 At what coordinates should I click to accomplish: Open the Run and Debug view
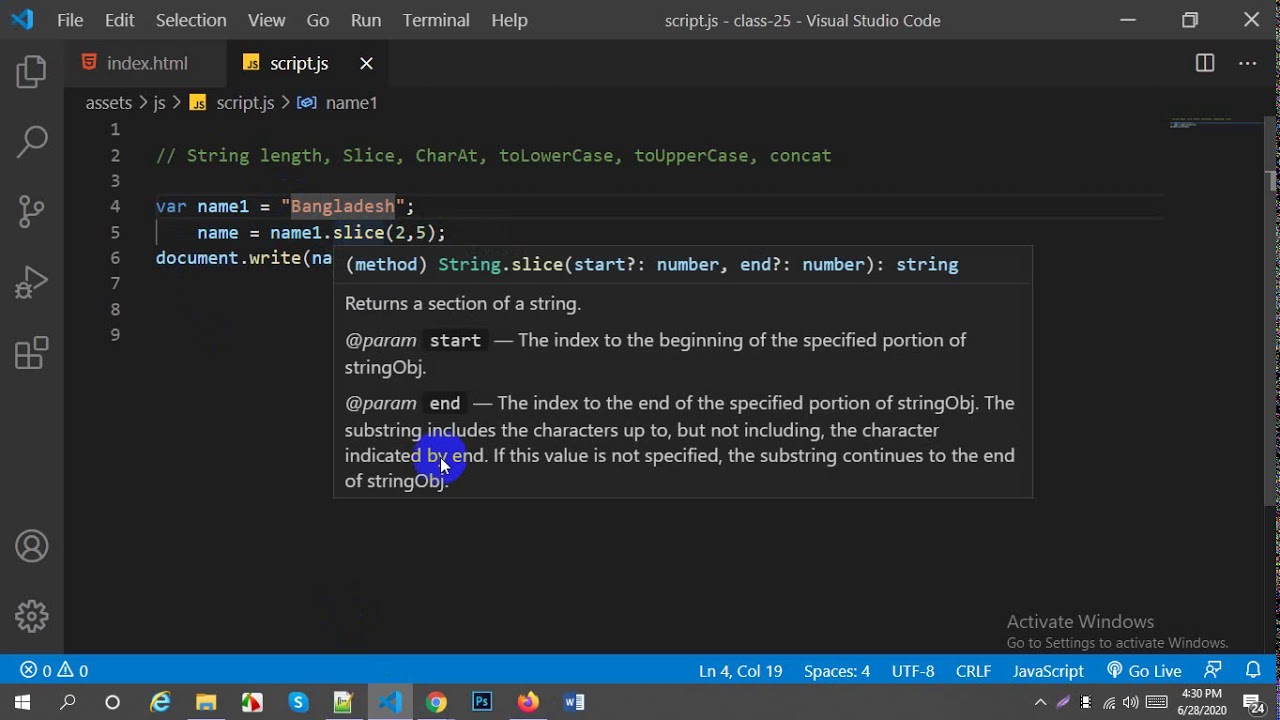[x=32, y=282]
